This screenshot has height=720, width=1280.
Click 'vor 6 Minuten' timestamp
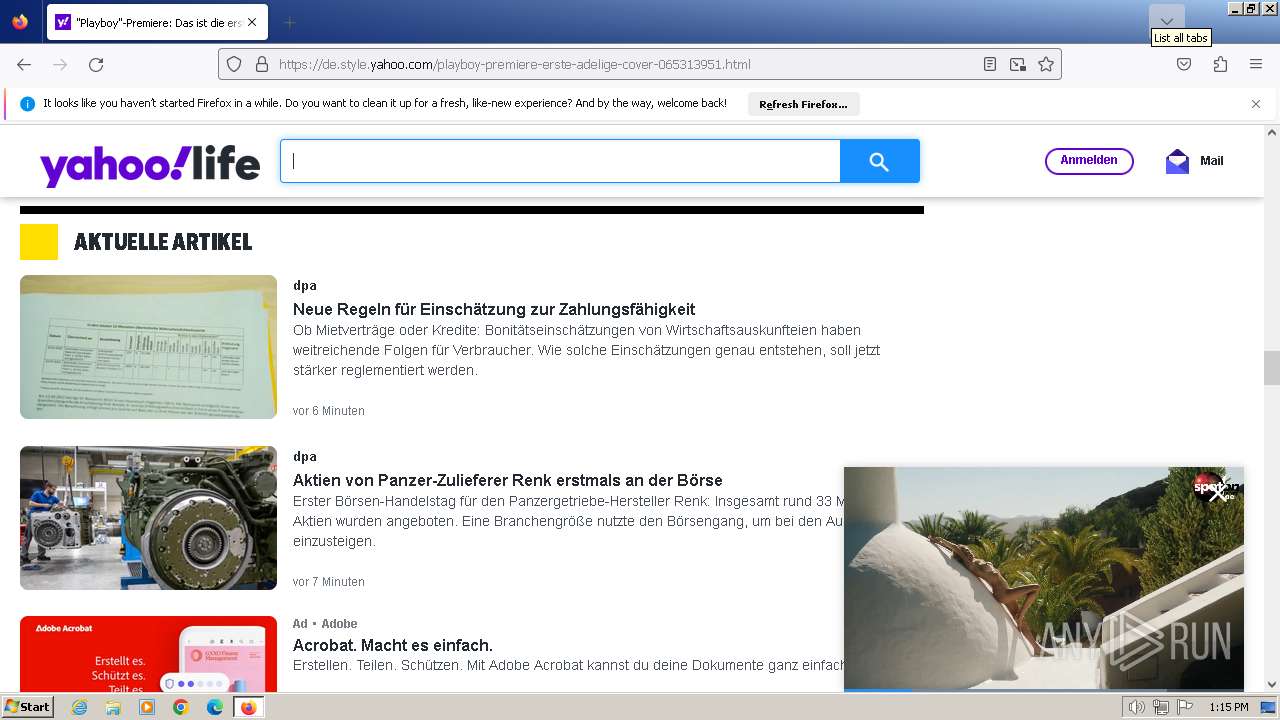[329, 411]
